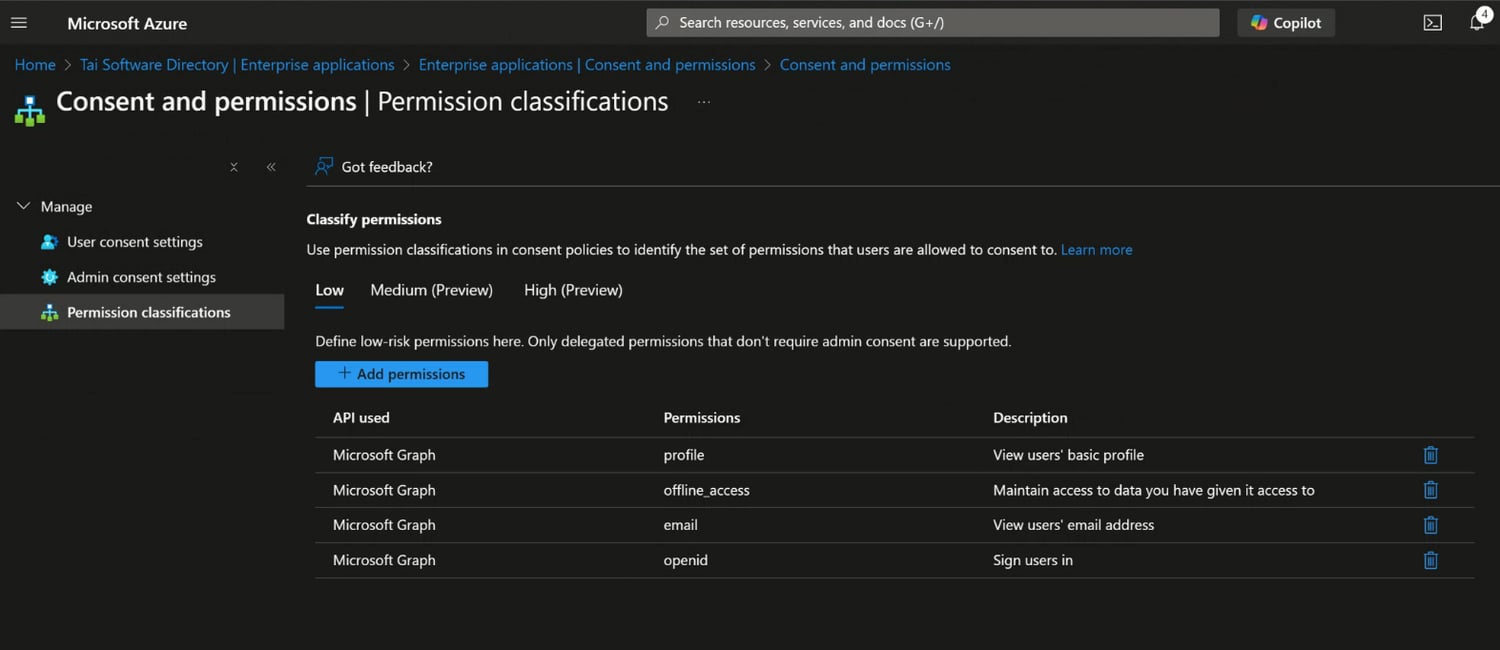Image resolution: width=1500 pixels, height=650 pixels.
Task: Select the profile permission cell
Action: point(684,455)
